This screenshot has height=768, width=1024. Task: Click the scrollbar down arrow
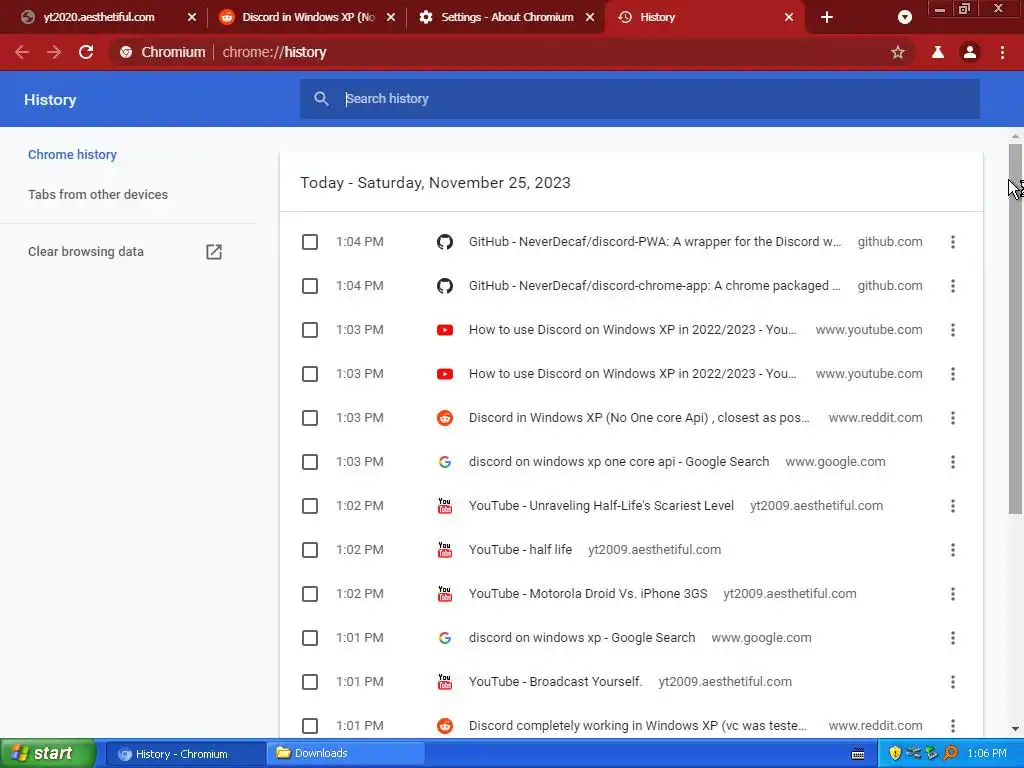pos(1015,729)
